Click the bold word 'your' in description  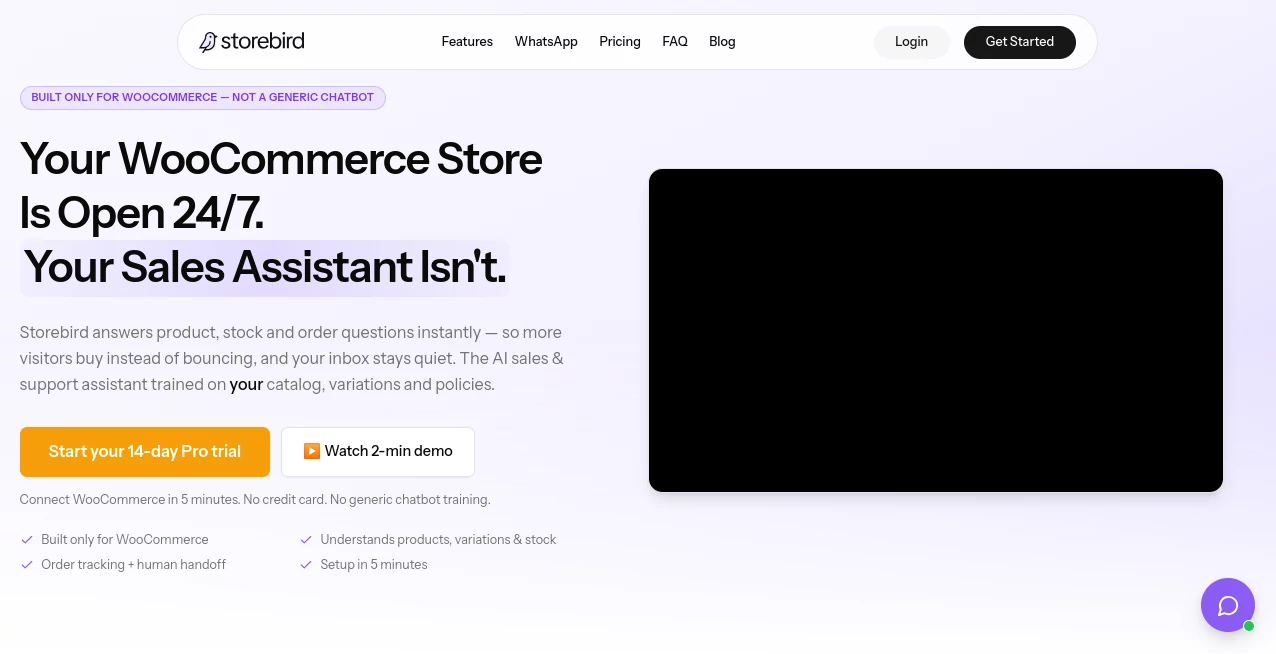pyautogui.click(x=246, y=384)
